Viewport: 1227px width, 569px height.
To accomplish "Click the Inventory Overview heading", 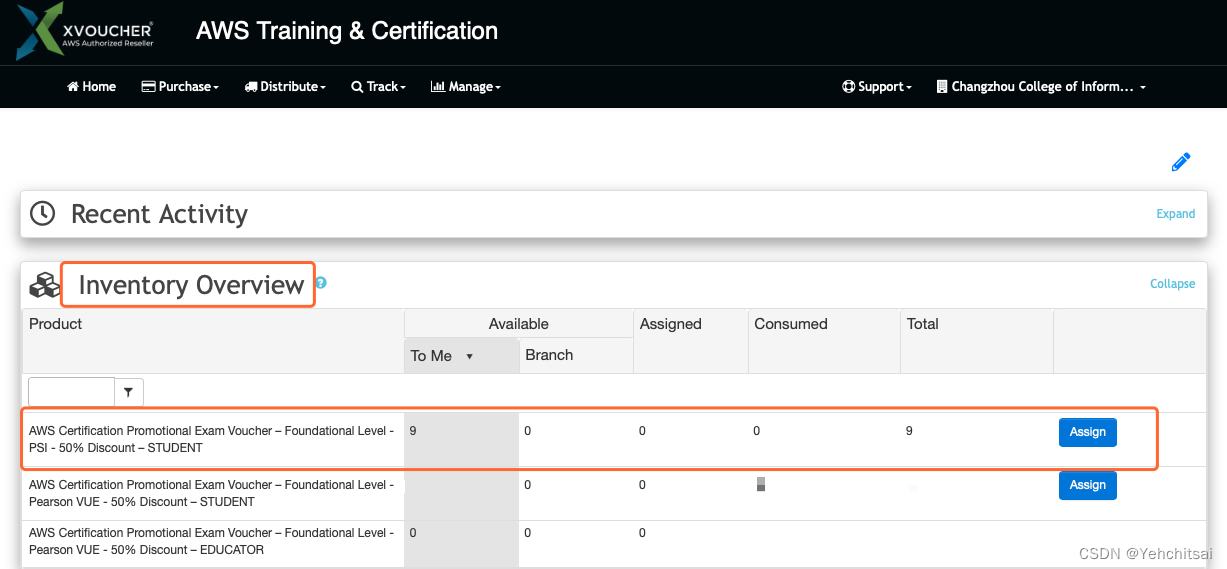I will point(191,285).
